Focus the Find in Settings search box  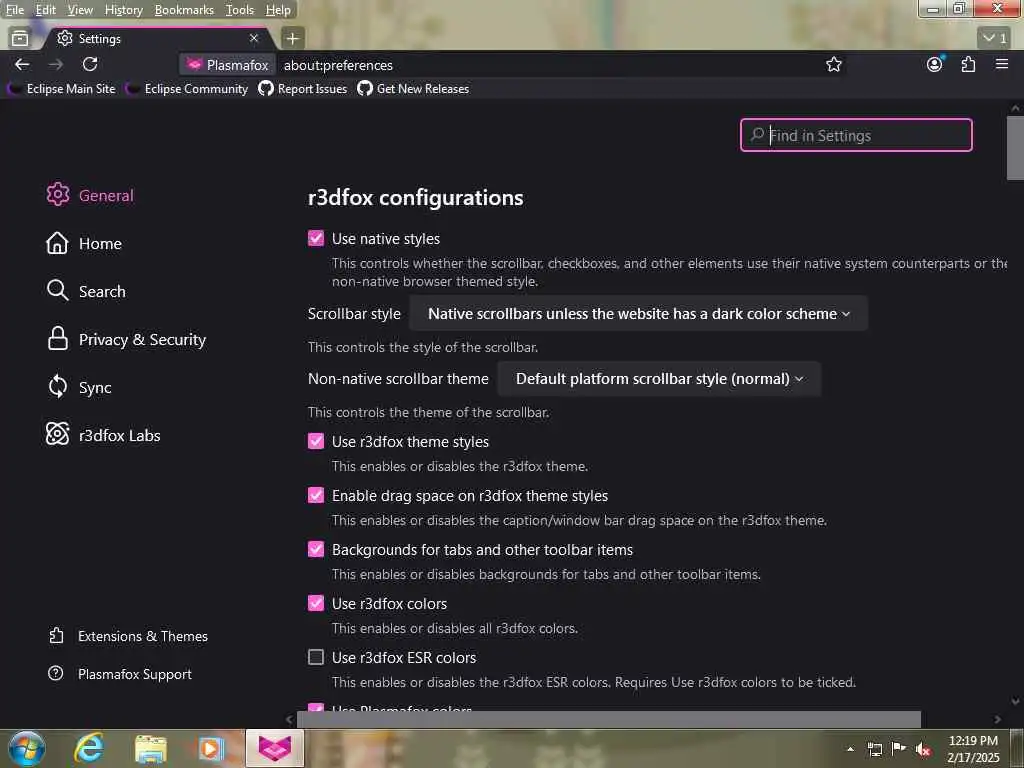click(x=856, y=135)
